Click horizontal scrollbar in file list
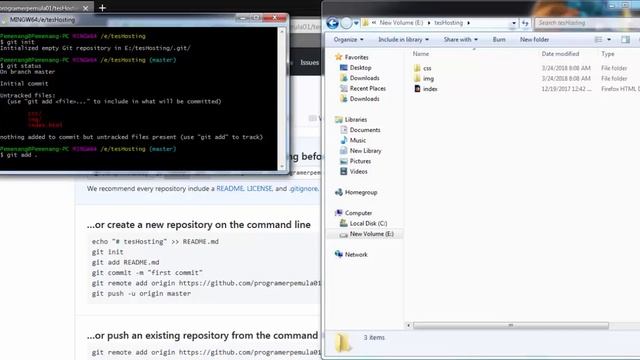 (x=510, y=325)
